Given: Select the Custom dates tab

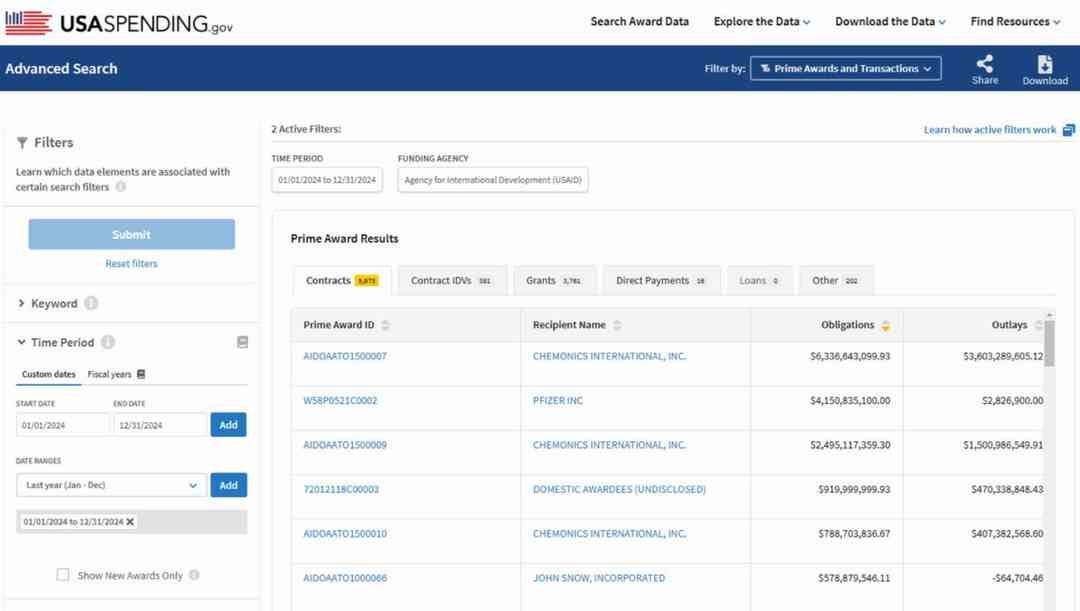Looking at the screenshot, I should pyautogui.click(x=49, y=374).
